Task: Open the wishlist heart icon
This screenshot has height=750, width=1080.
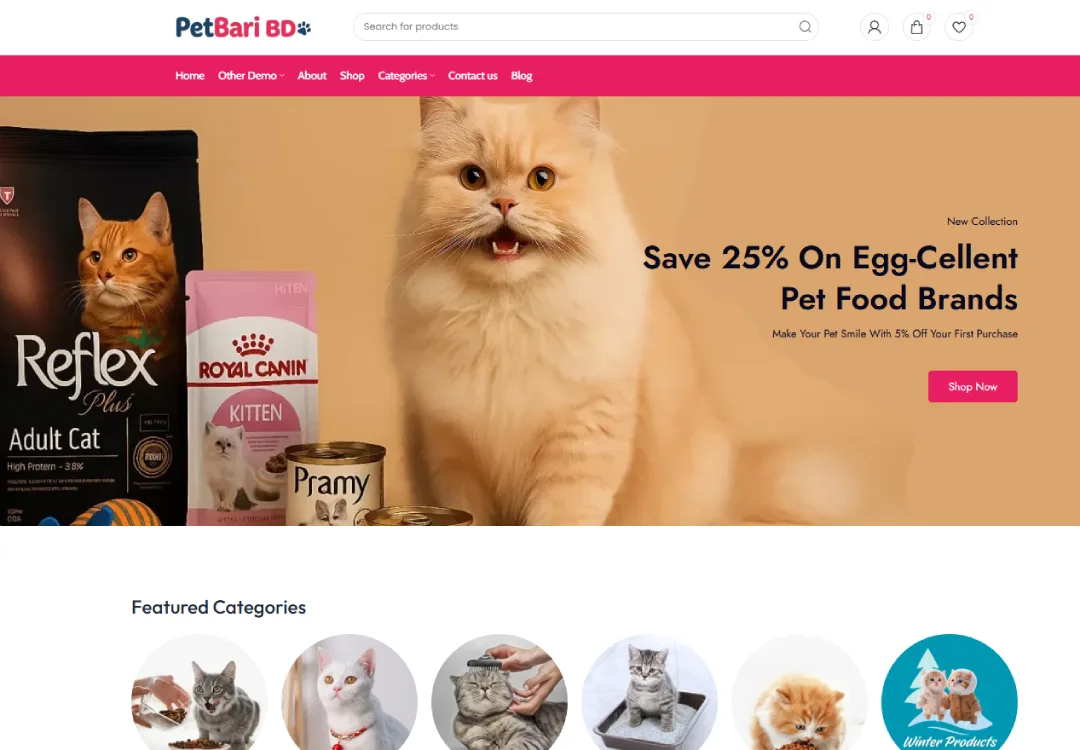Action: click(959, 27)
